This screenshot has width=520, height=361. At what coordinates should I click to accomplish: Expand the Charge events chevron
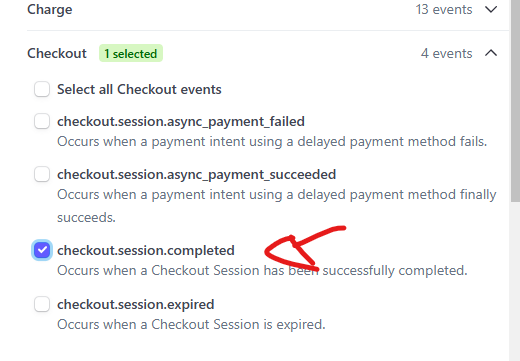491,9
